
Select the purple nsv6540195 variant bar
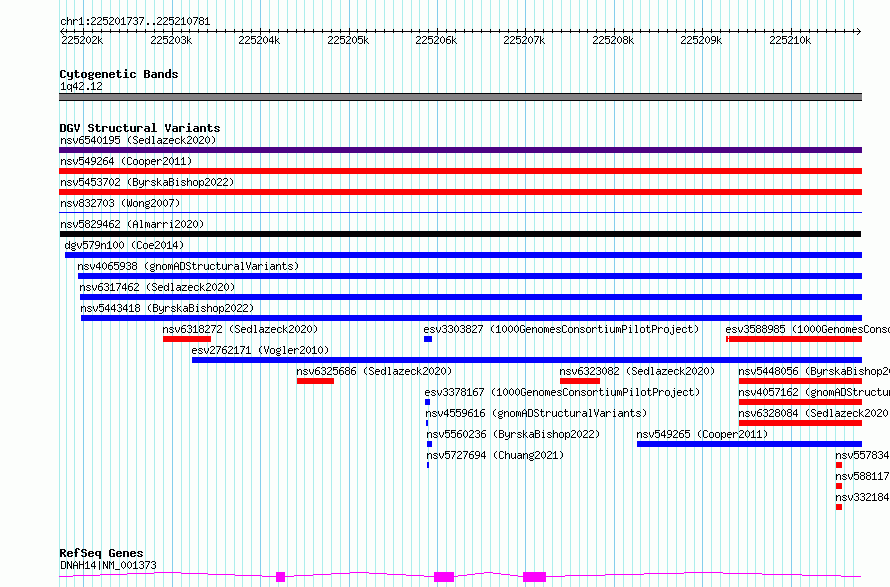pyautogui.click(x=460, y=150)
